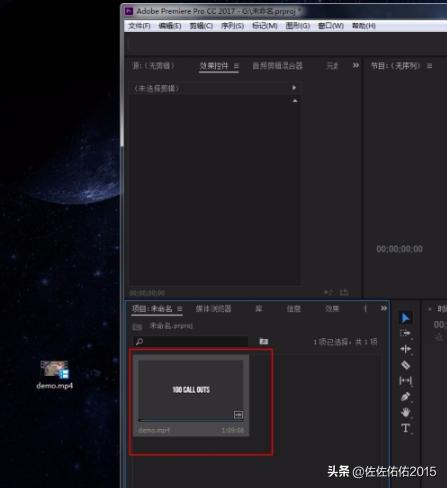The width and height of the screenshot is (447, 488).
Task: Select the Ripple Edit tool
Action: coord(405,349)
